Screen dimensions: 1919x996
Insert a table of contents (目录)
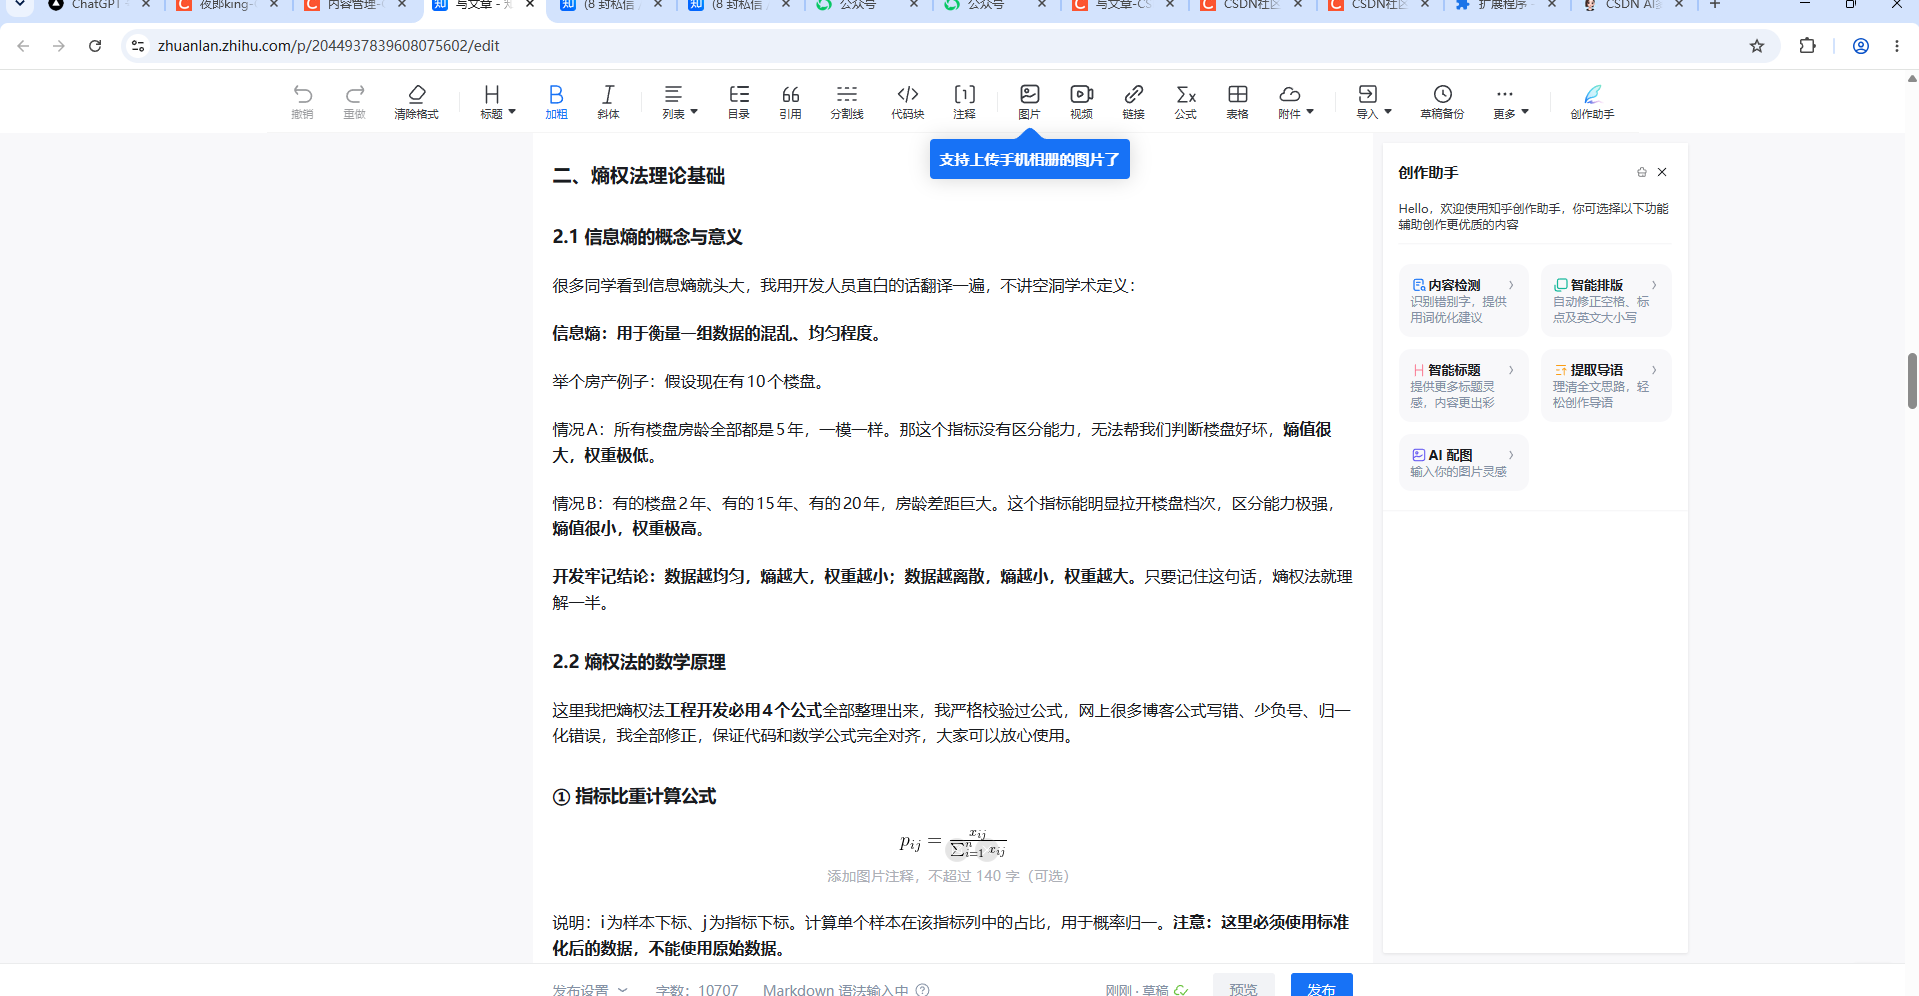(x=739, y=101)
